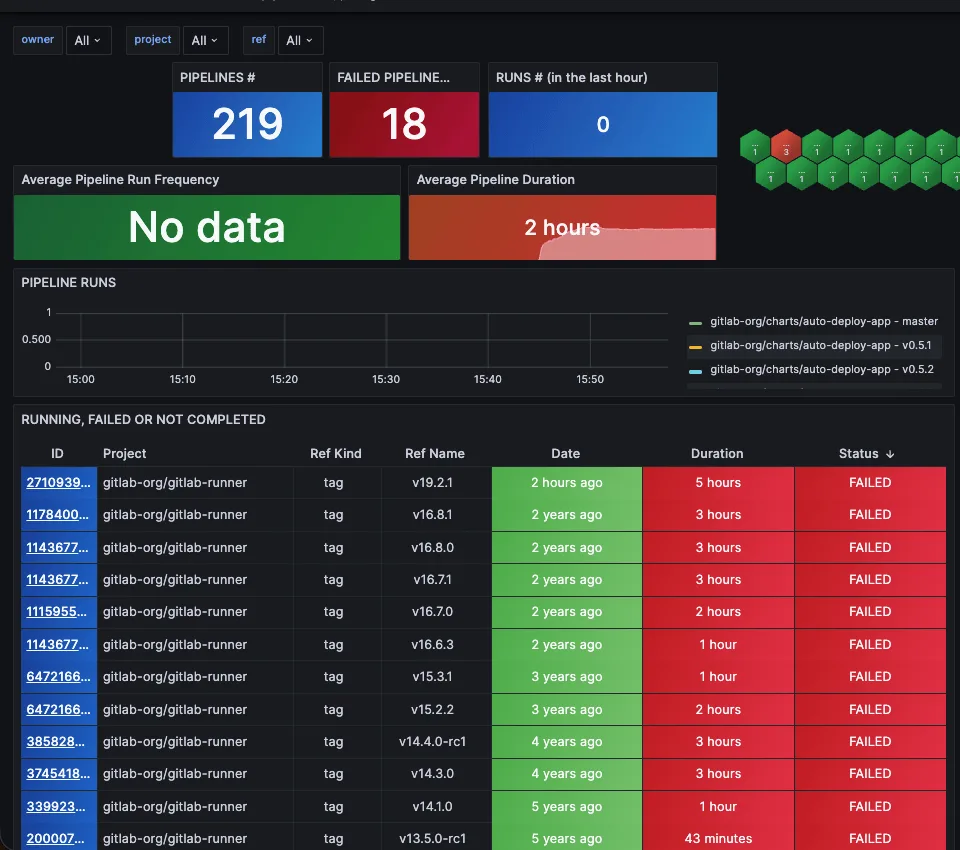The width and height of the screenshot is (960, 850).
Task: Click the 2 hours average duration value
Action: tap(562, 228)
